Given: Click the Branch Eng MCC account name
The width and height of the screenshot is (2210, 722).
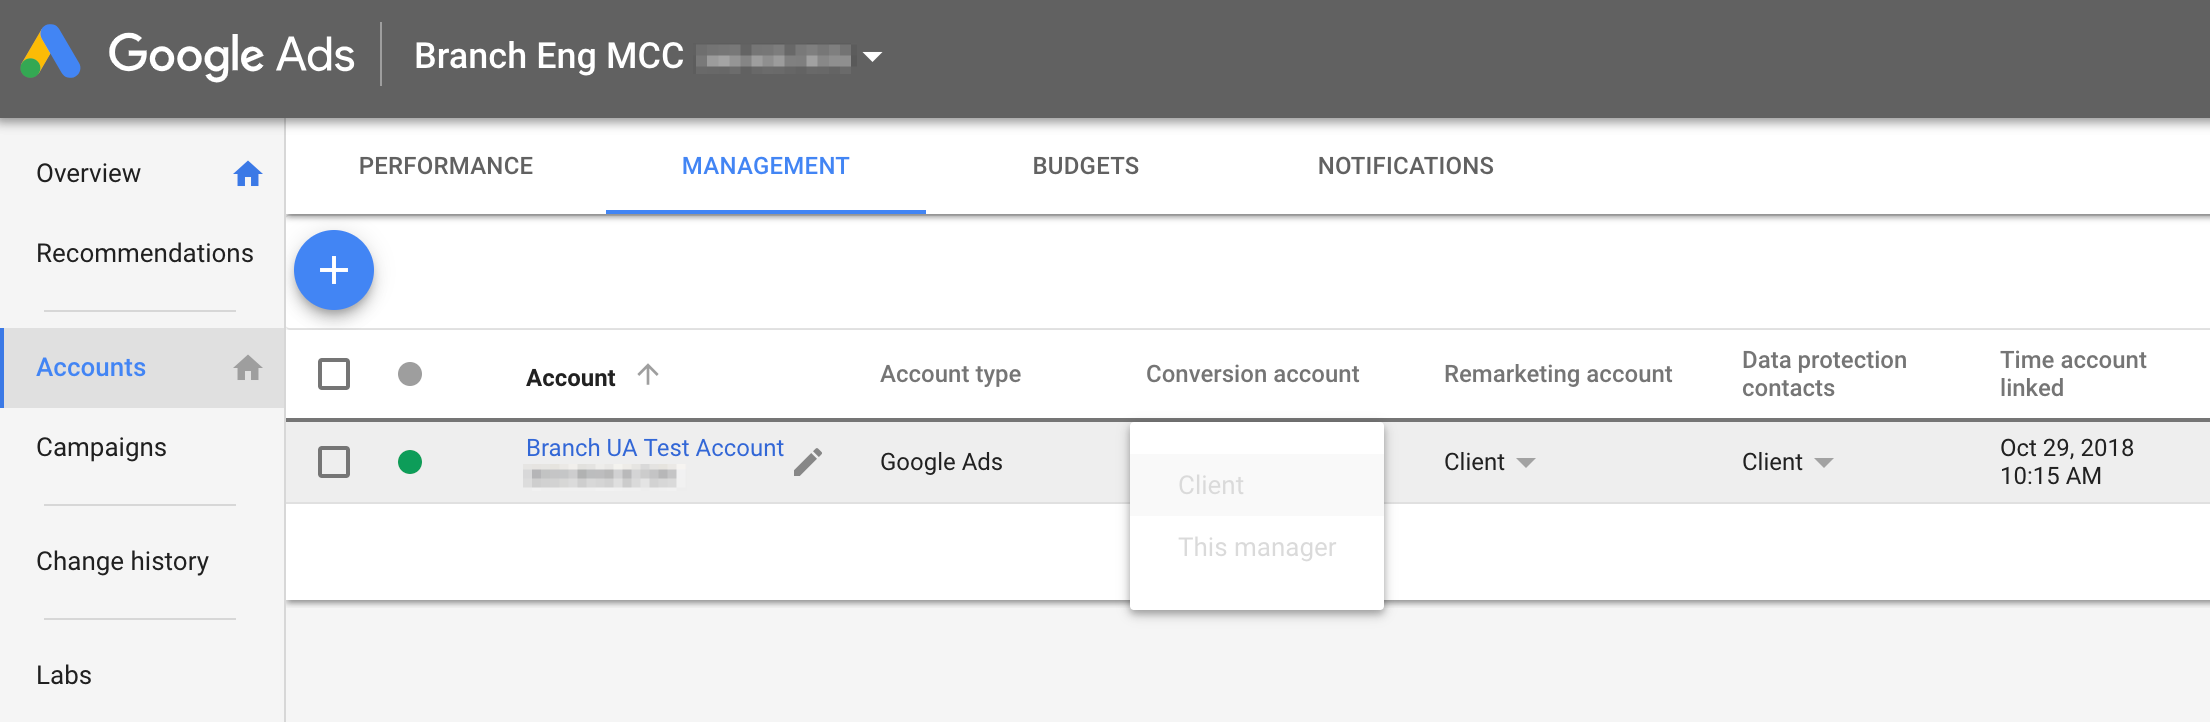Looking at the screenshot, I should (x=549, y=56).
